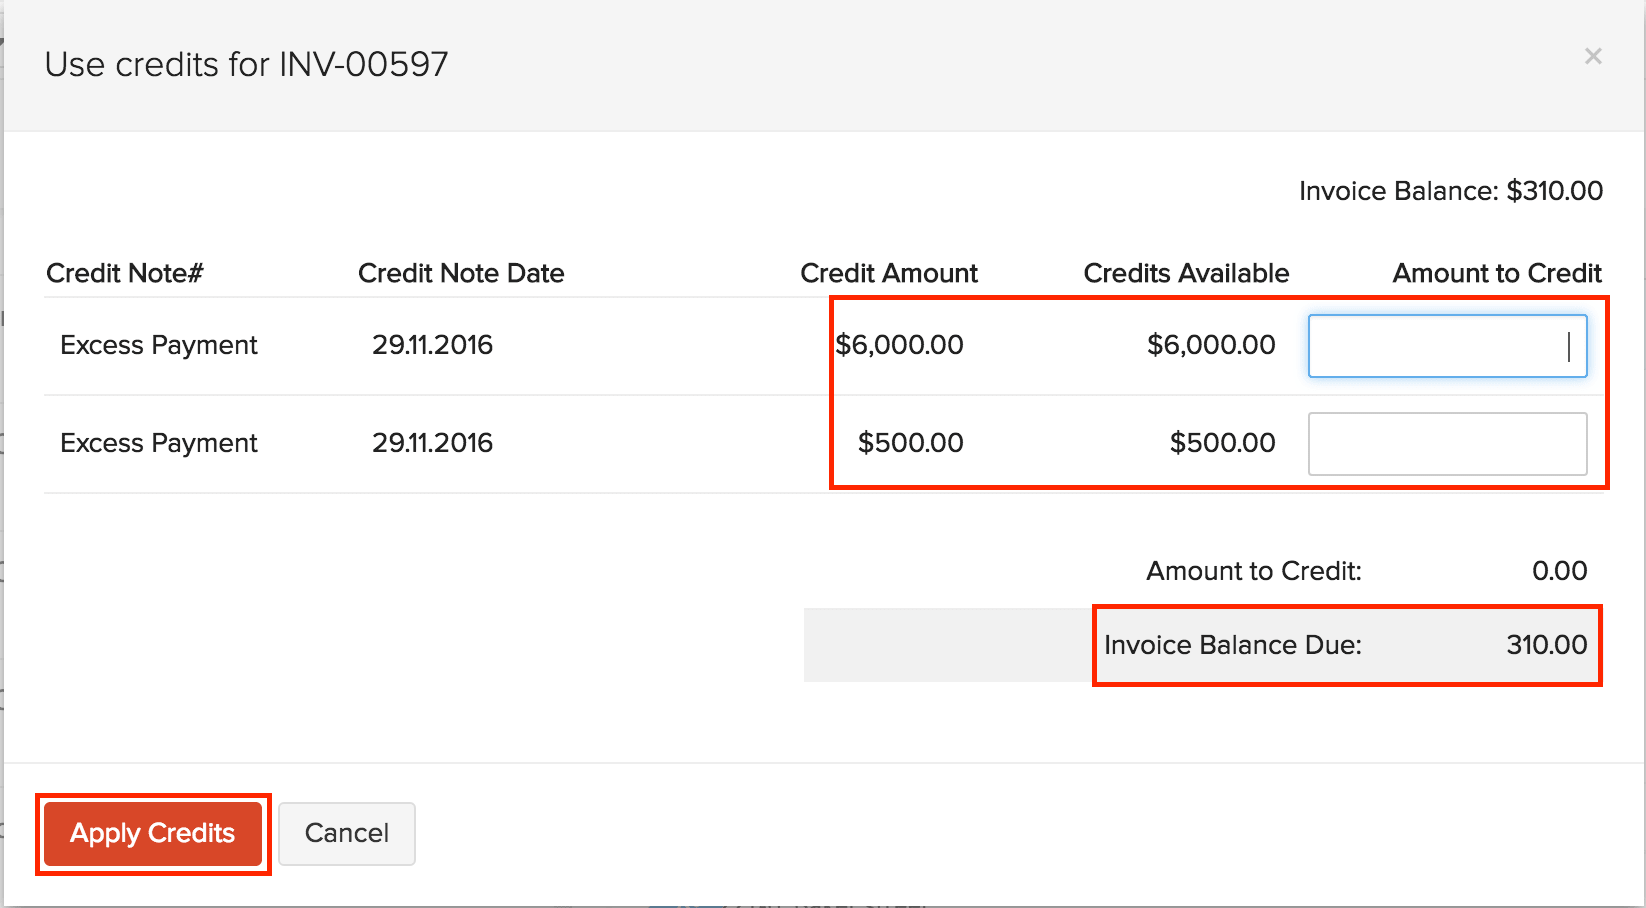The height and width of the screenshot is (908, 1646).
Task: Click the 29.11.2016 date in the first row
Action: tap(432, 345)
